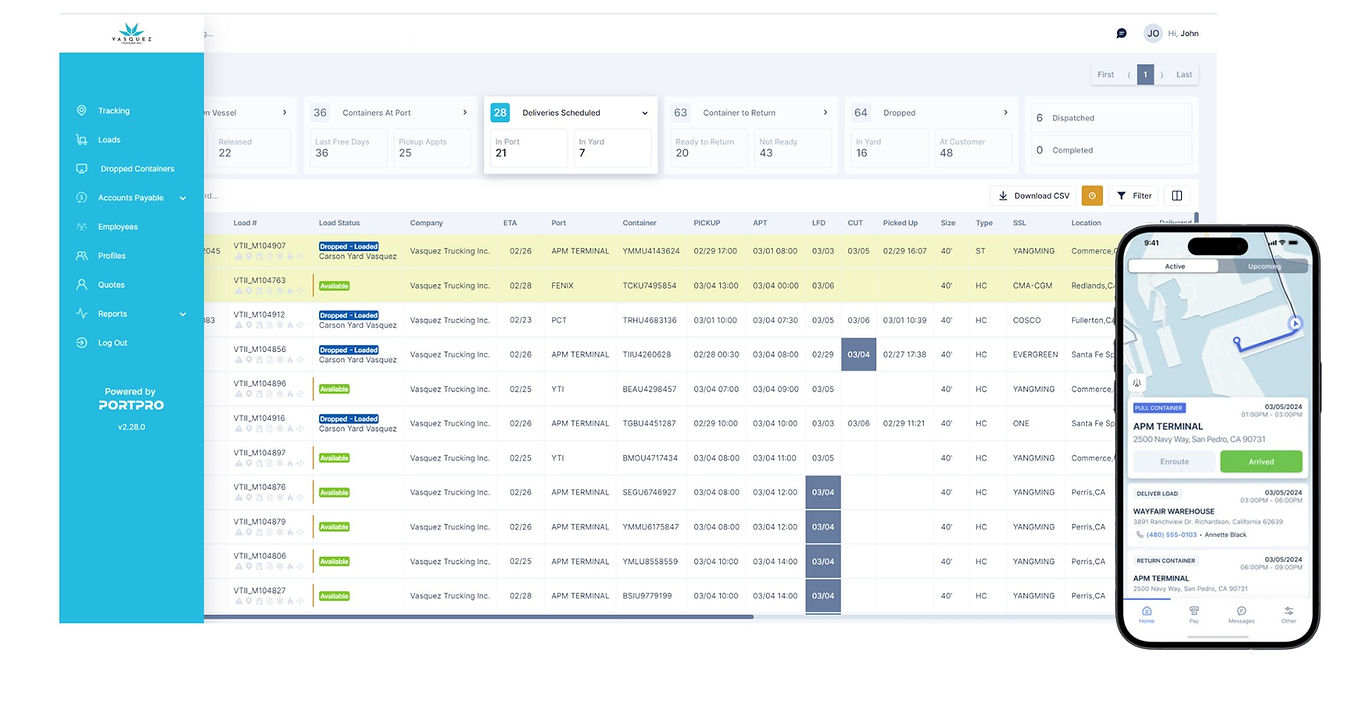1362x715 pixels.
Task: Go to the next page arrow
Action: pos(1162,75)
